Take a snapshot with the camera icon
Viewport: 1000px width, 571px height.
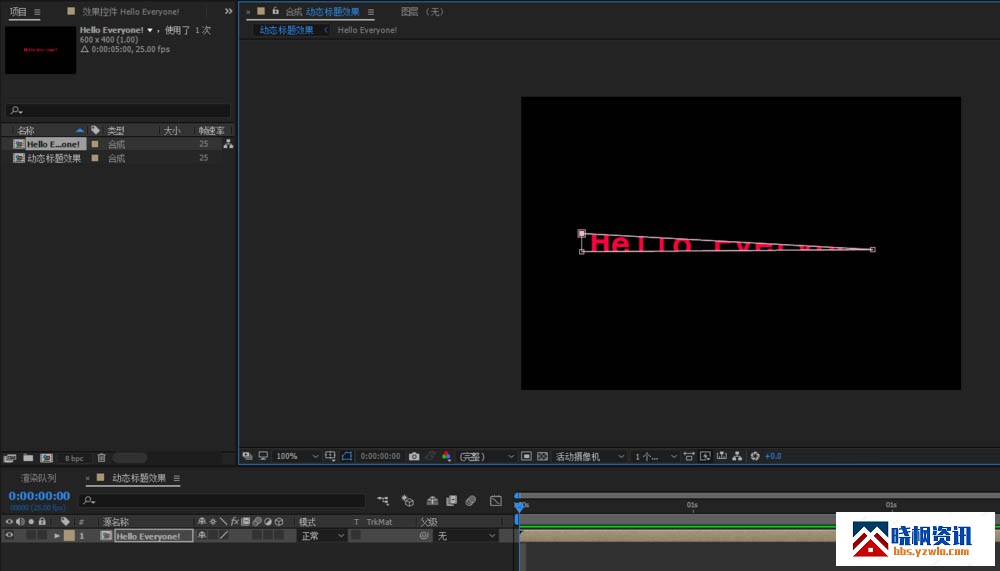pyautogui.click(x=415, y=456)
